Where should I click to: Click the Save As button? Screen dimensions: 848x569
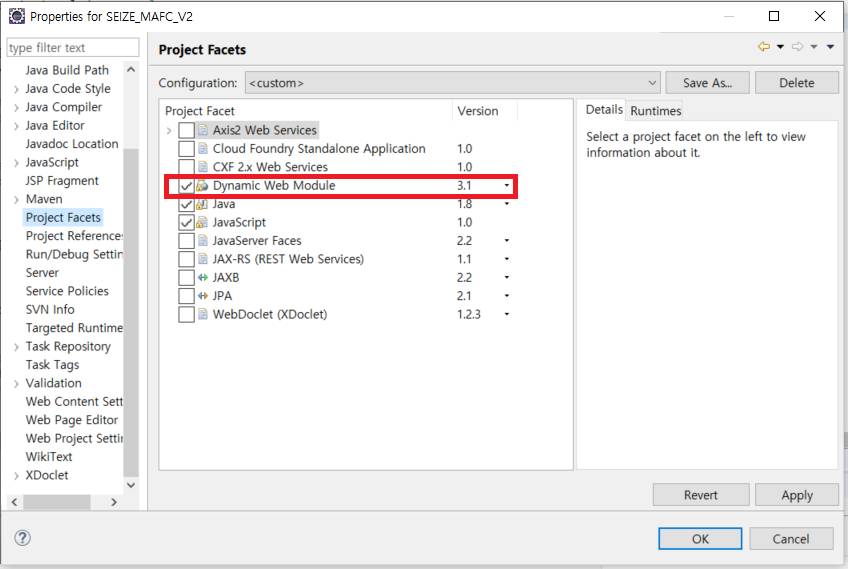click(x=707, y=83)
